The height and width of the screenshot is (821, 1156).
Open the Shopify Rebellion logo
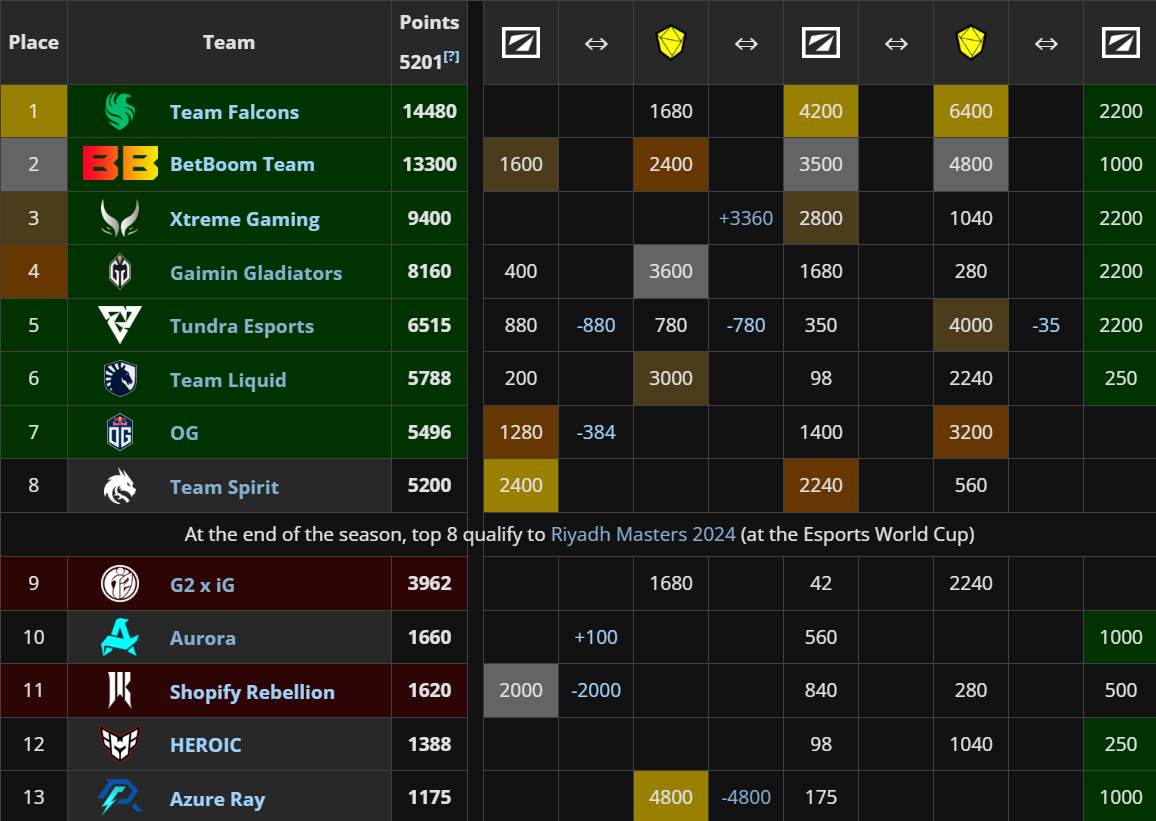click(x=119, y=691)
